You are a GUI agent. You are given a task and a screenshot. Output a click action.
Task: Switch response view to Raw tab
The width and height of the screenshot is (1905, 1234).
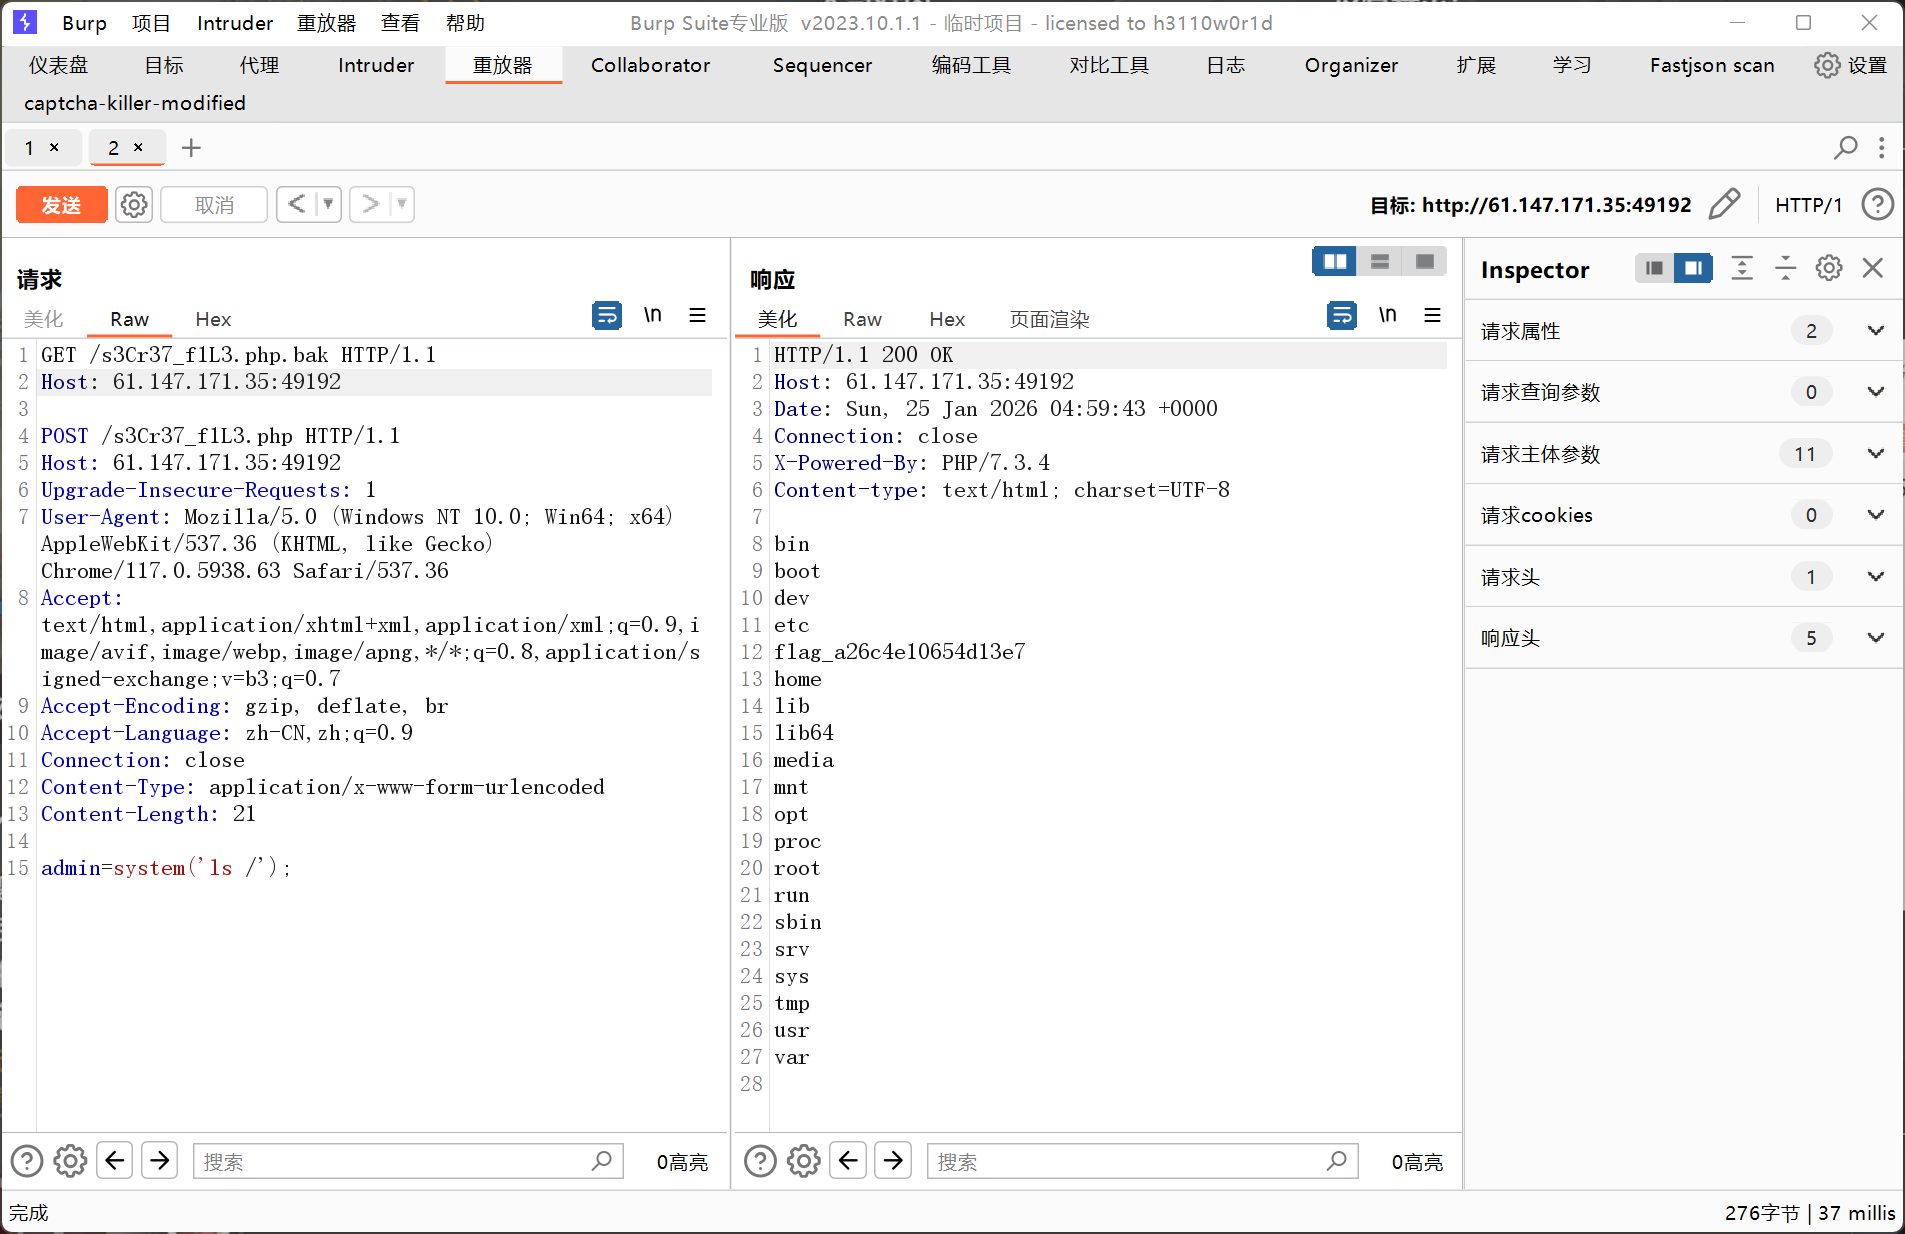point(862,319)
